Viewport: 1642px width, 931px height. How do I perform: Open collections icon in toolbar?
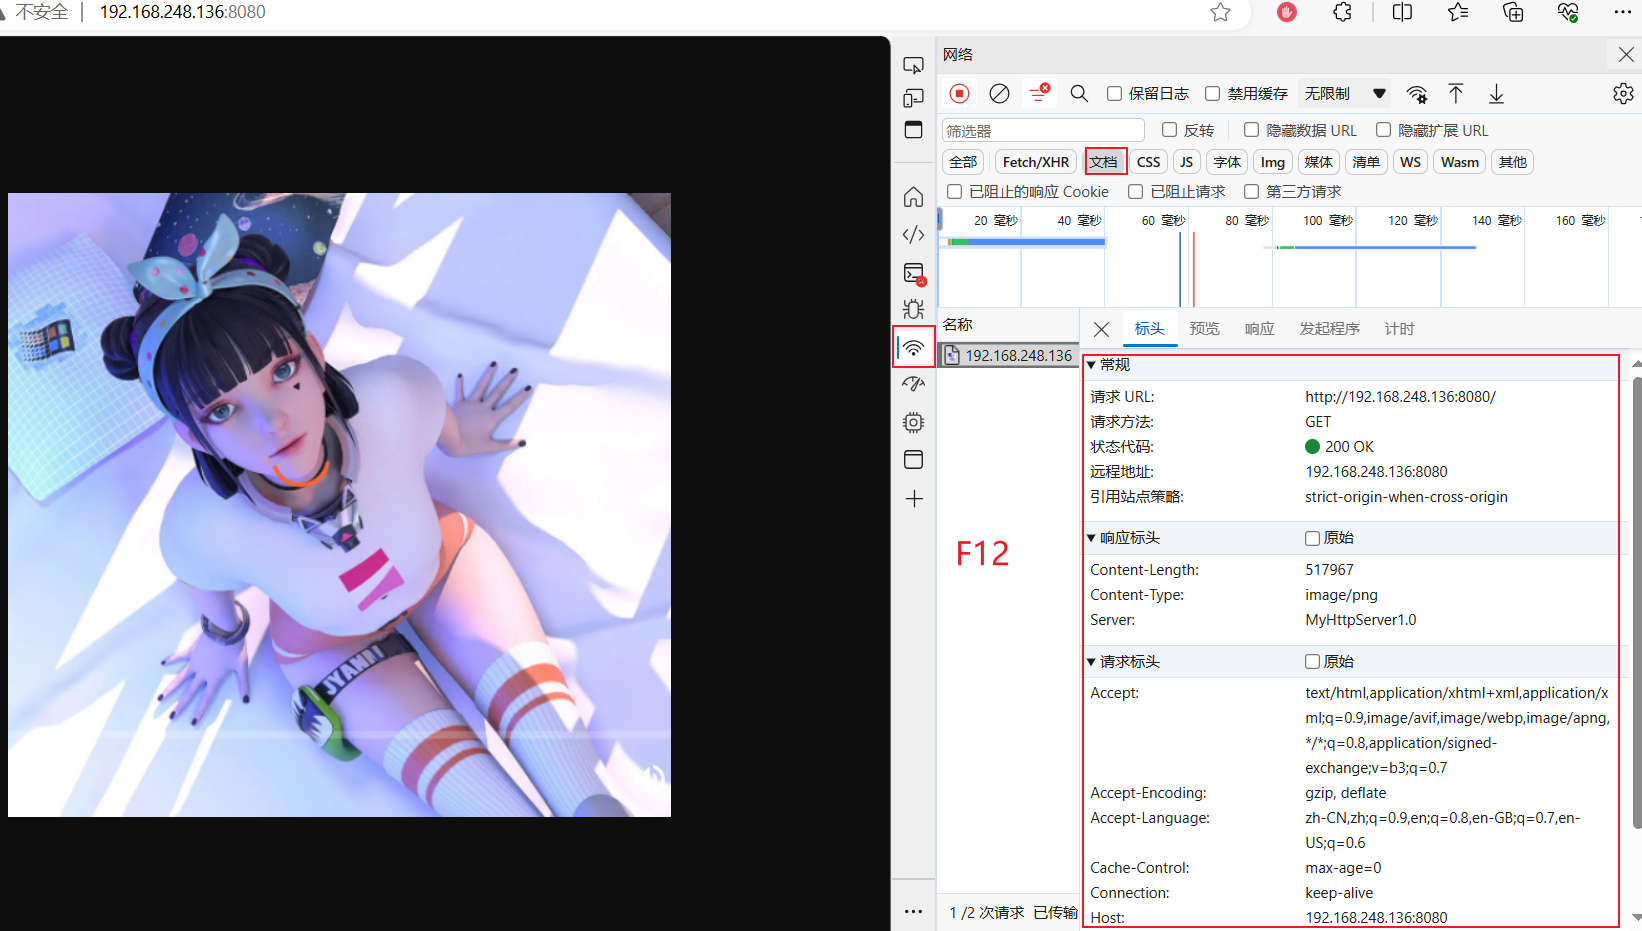click(x=1513, y=12)
